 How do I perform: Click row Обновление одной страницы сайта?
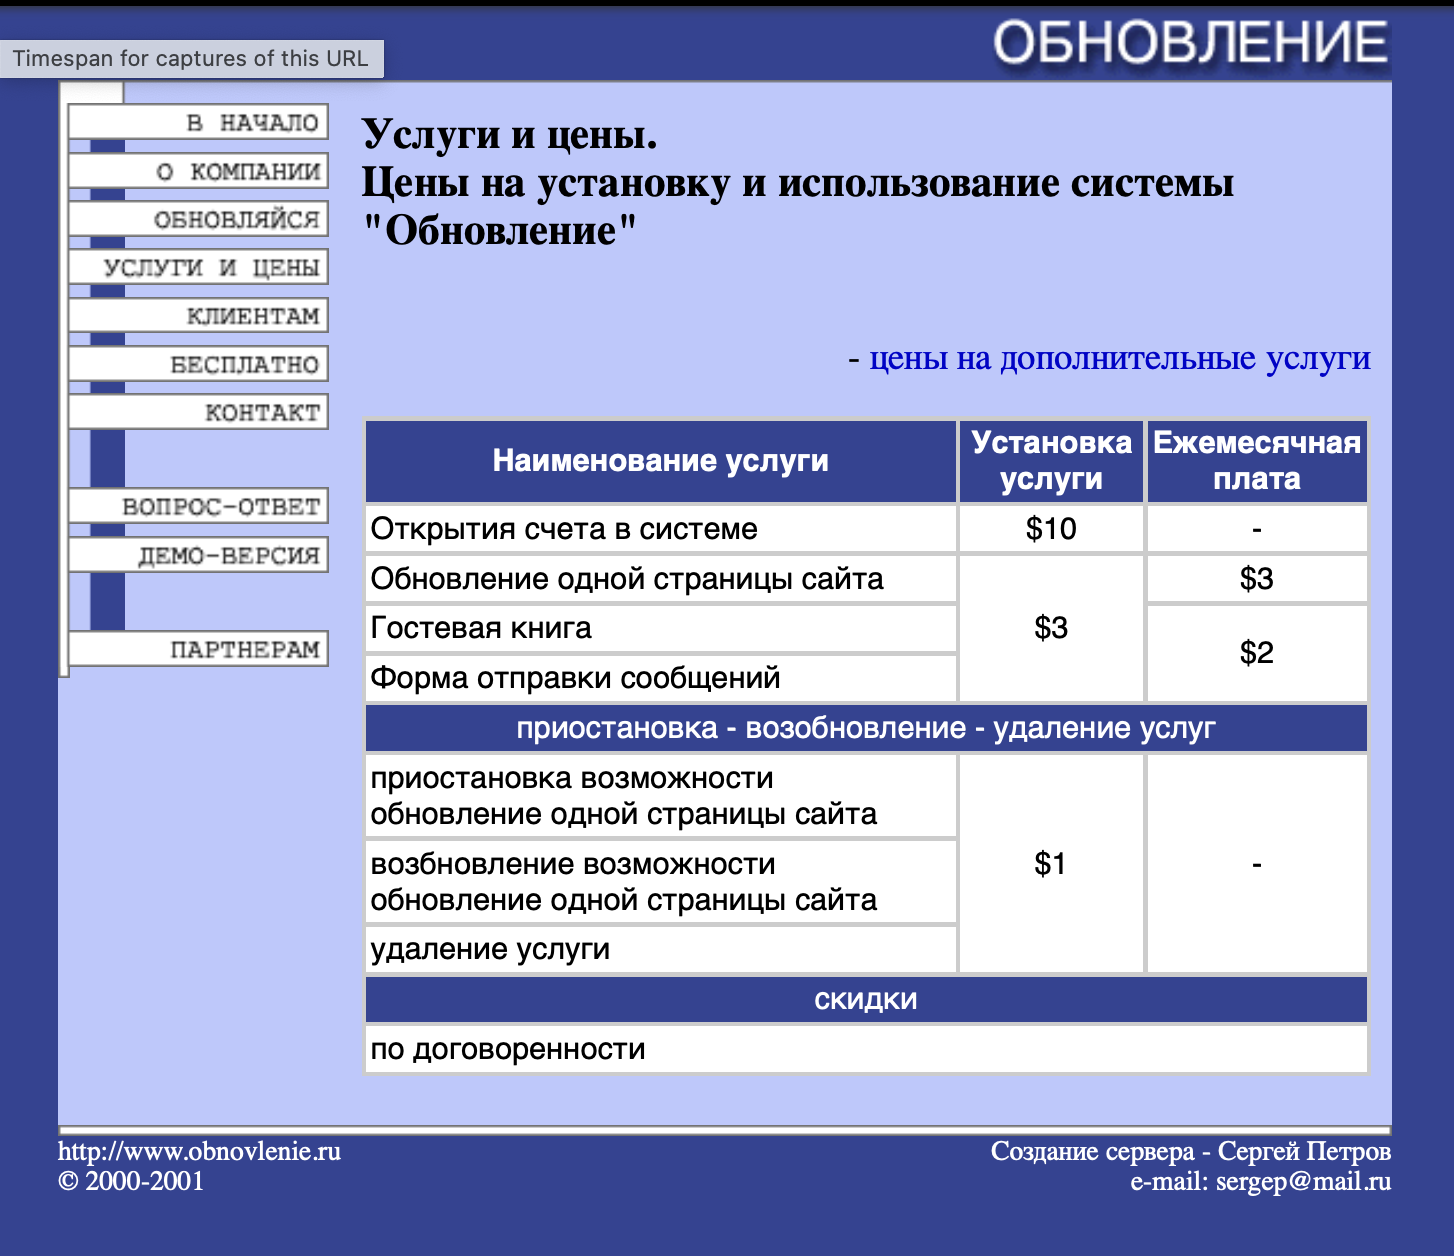(661, 579)
